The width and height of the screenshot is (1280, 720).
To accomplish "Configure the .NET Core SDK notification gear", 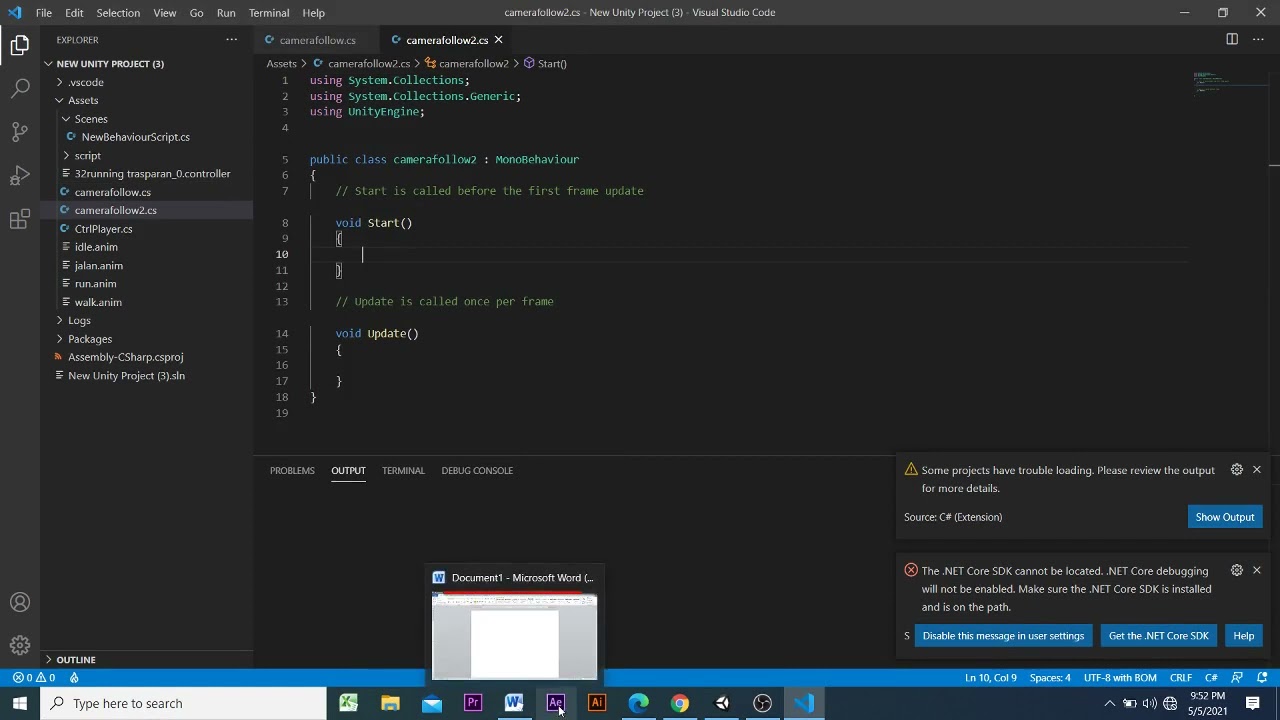I will coord(1237,570).
